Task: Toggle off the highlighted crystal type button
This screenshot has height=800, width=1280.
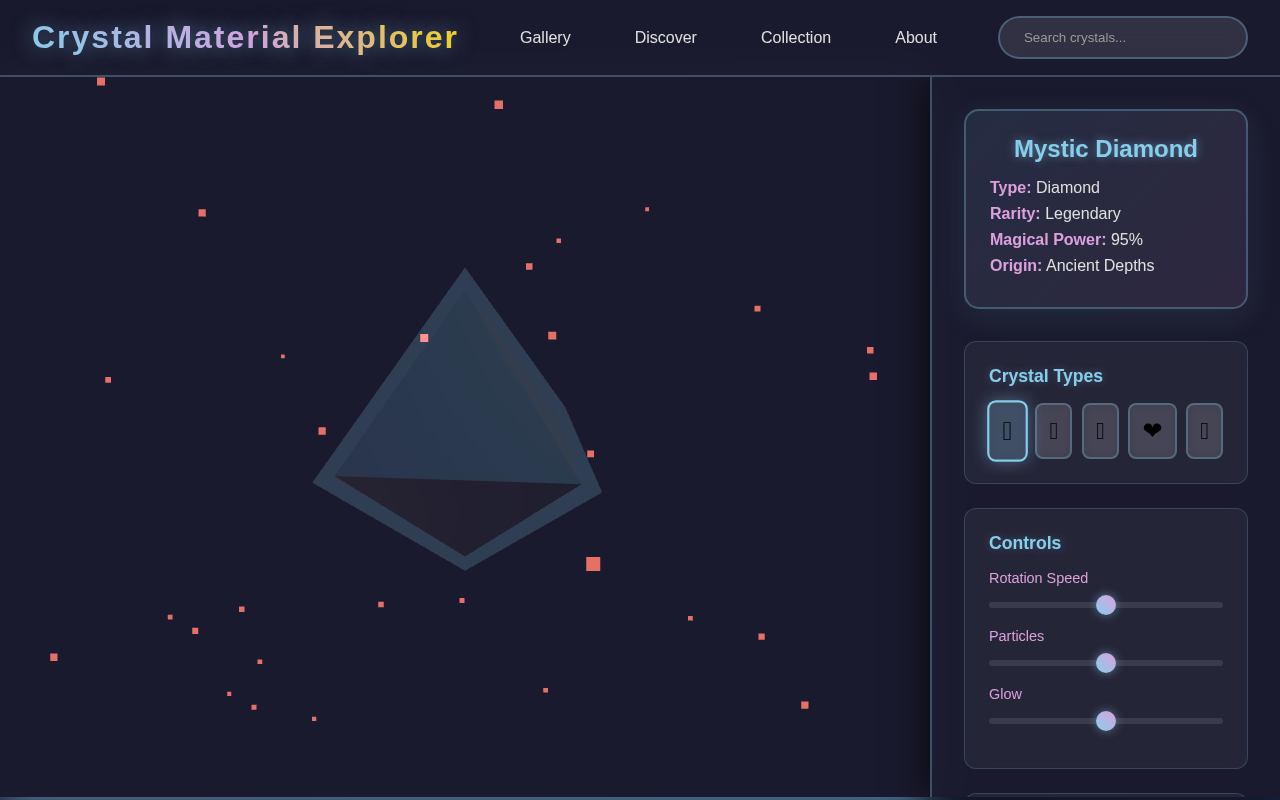Action: click(x=1007, y=430)
